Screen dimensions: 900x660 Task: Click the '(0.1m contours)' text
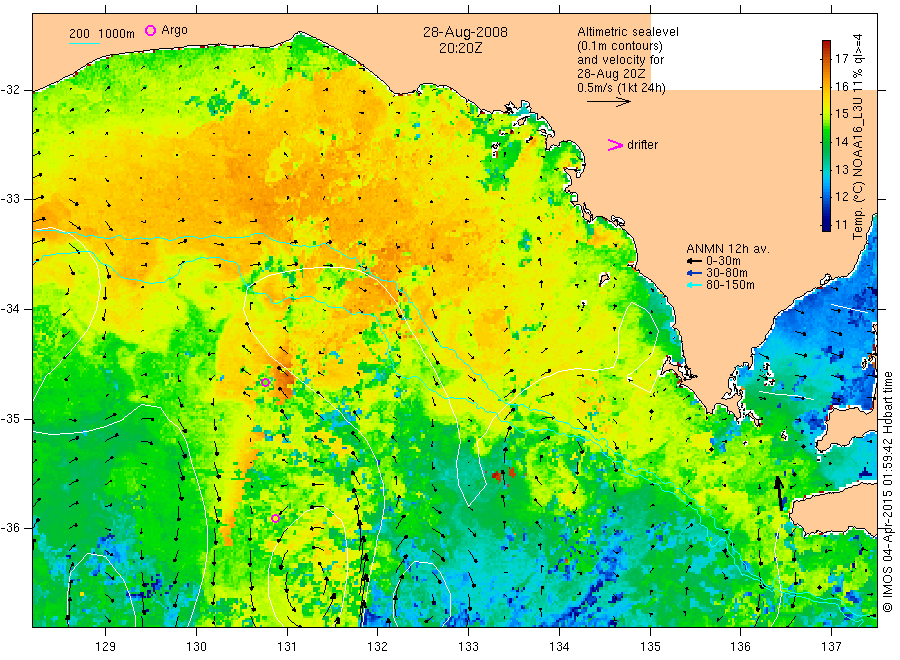click(619, 46)
